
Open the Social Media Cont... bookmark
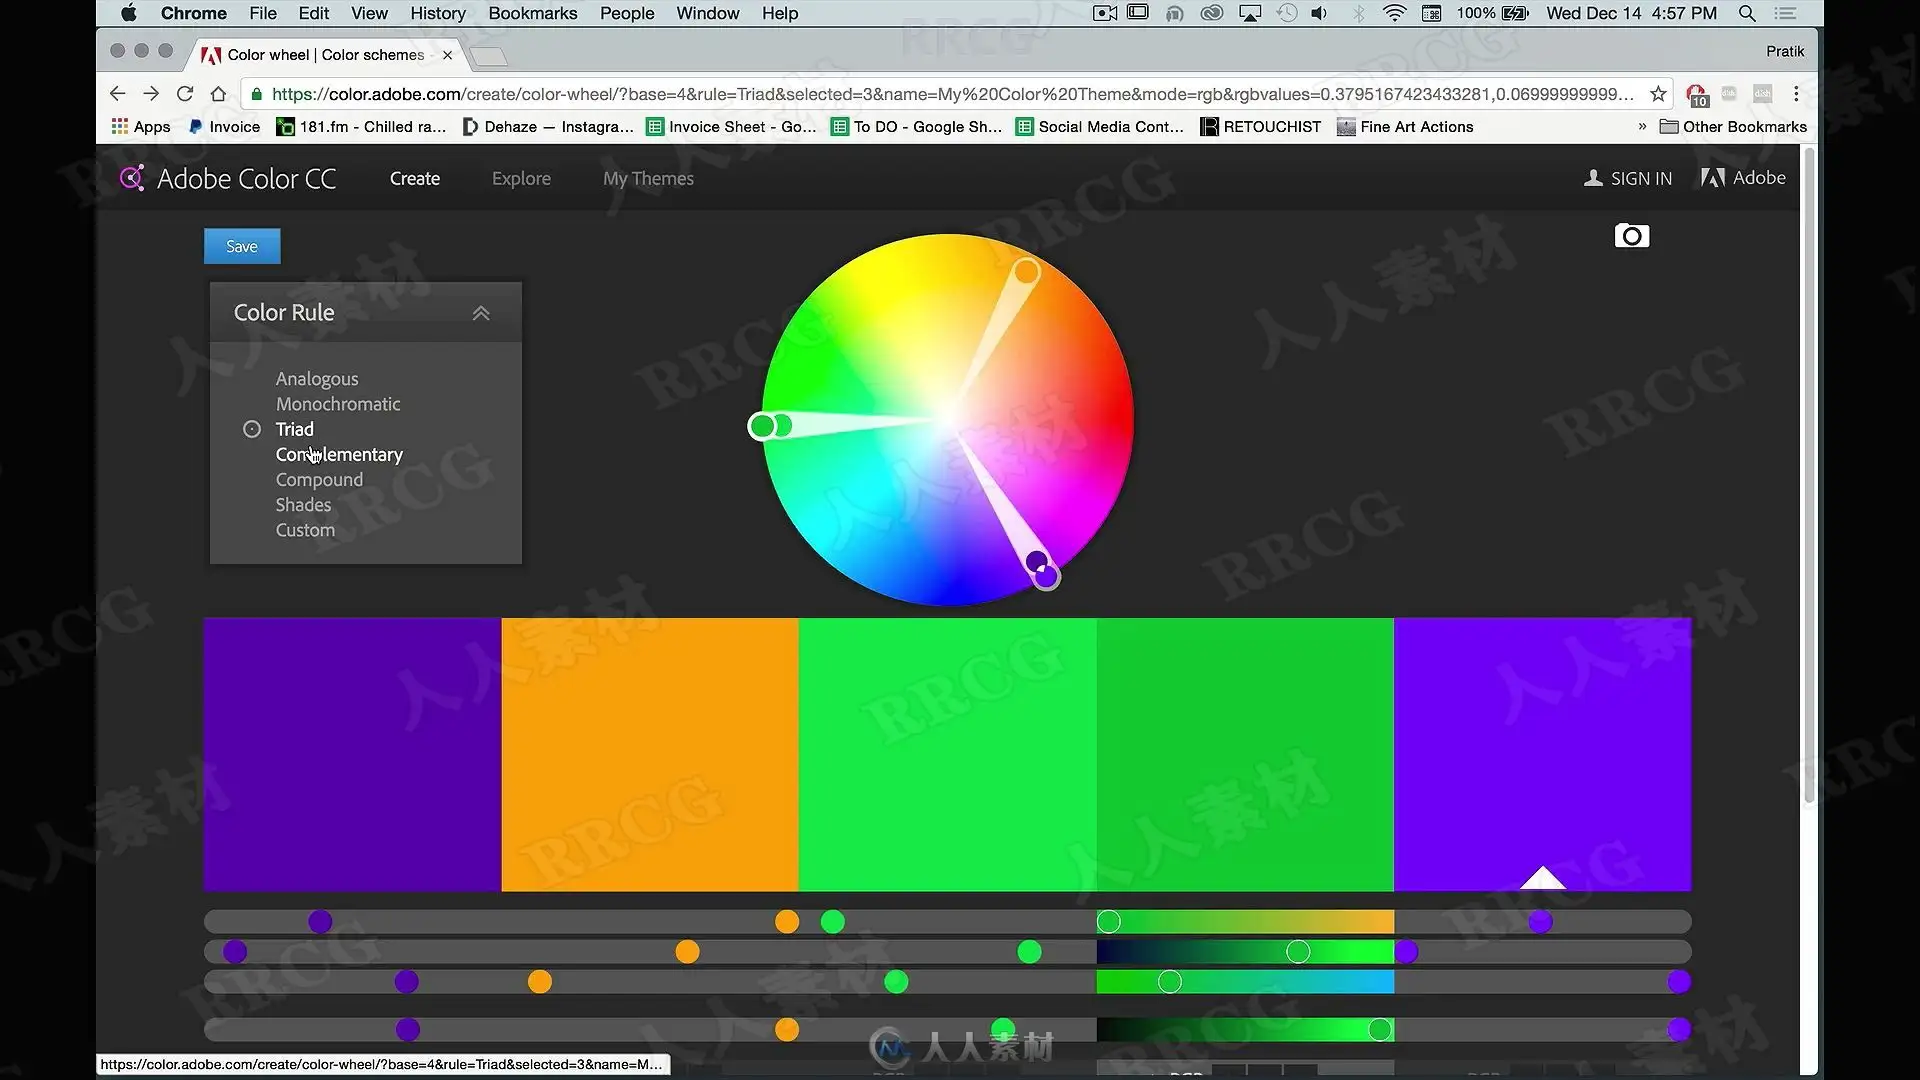[x=1099, y=127]
